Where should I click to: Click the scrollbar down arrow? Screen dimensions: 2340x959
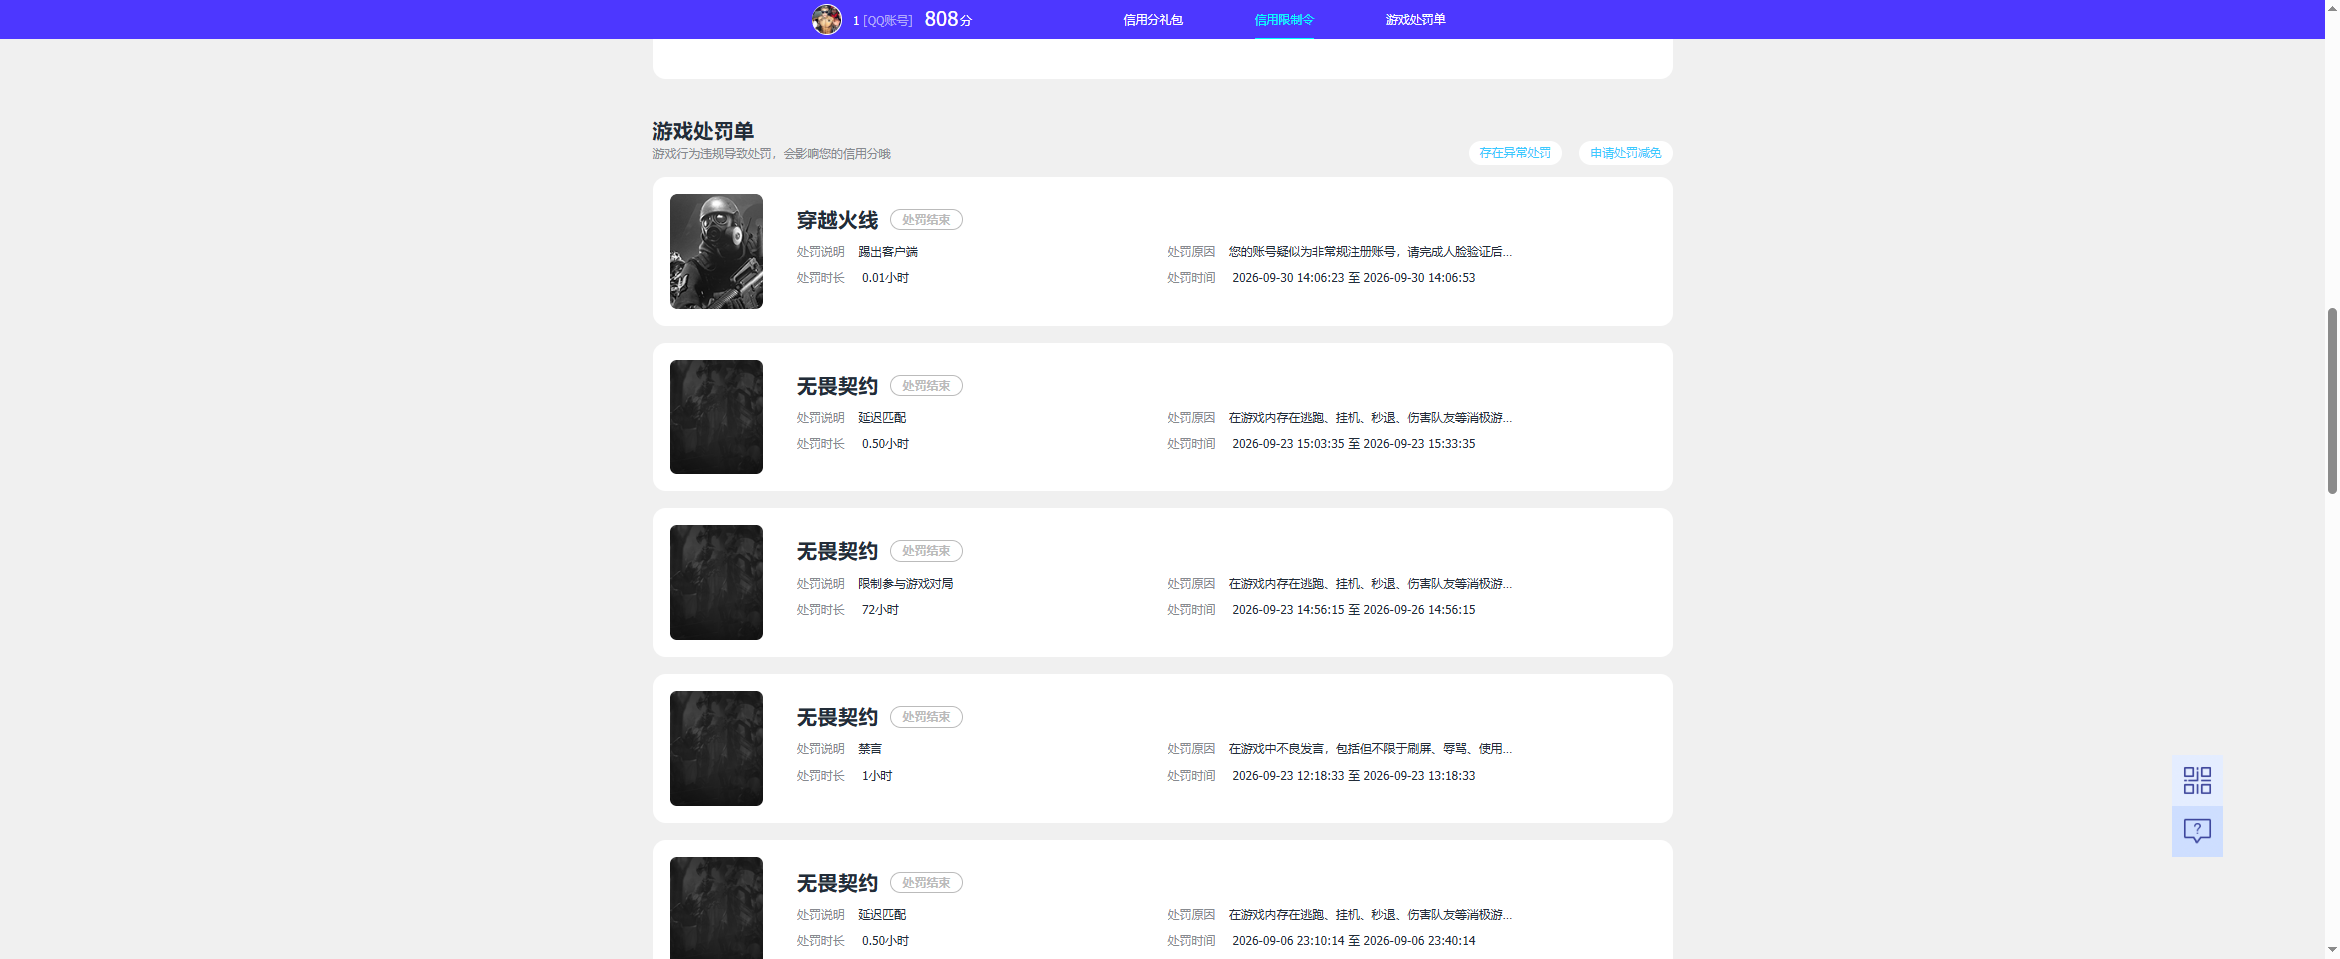[2332, 950]
